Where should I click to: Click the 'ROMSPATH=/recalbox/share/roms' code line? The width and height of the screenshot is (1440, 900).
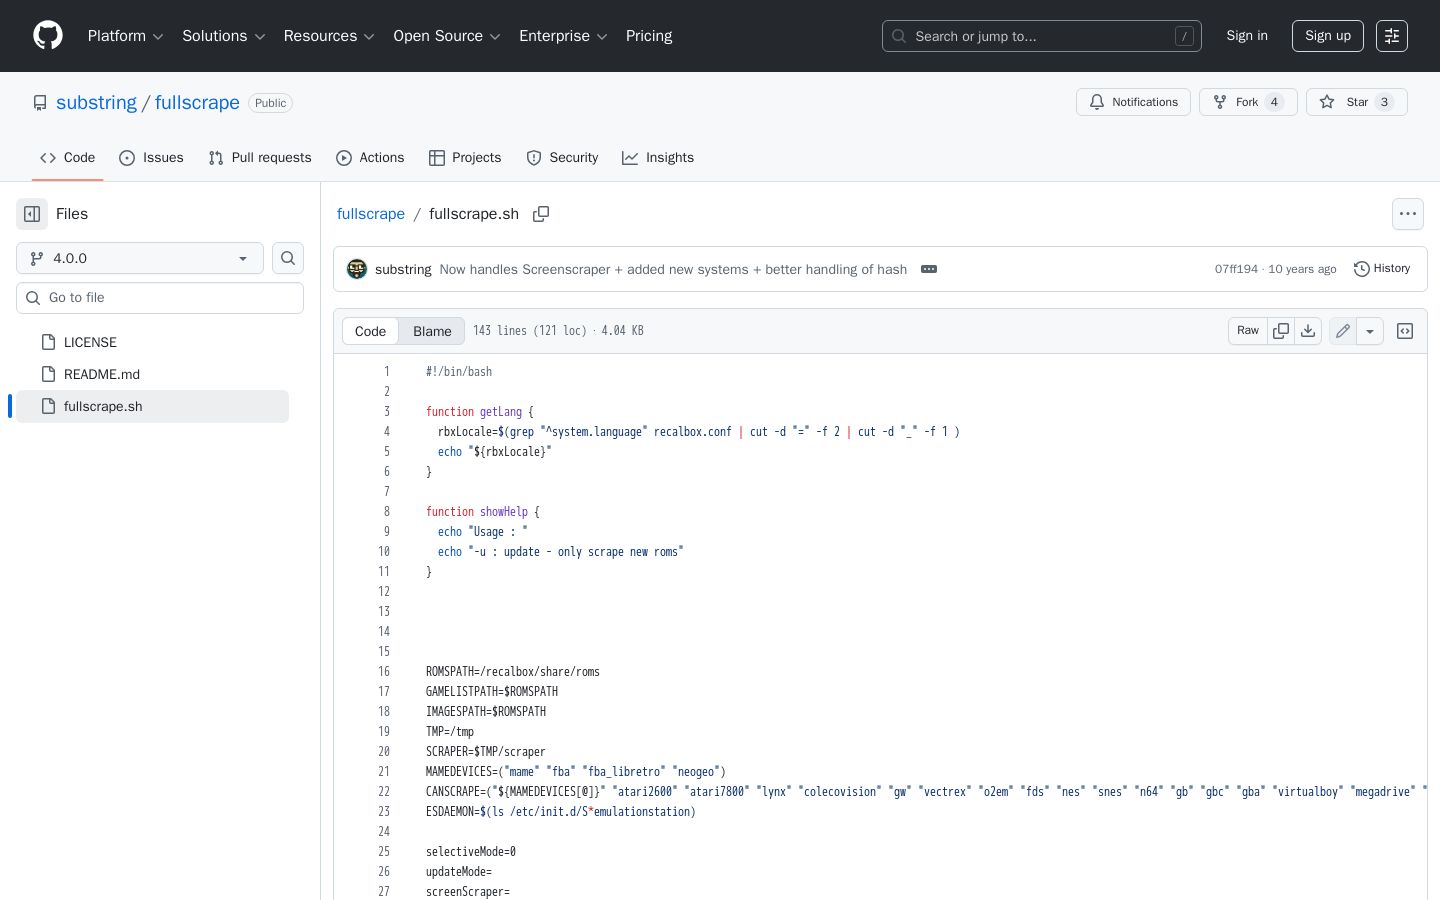(513, 672)
